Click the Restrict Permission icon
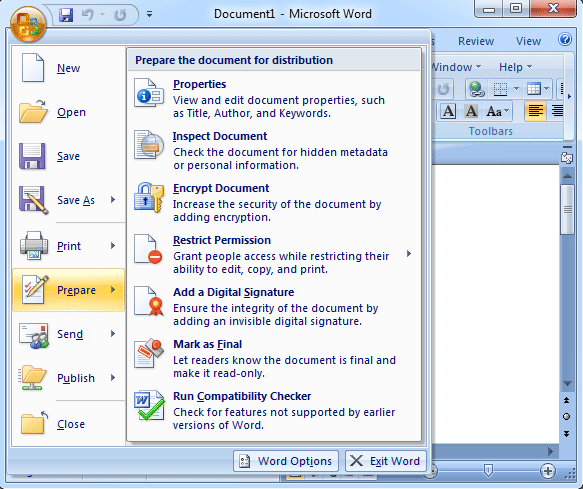Viewport: 583px width, 489px height. [148, 249]
